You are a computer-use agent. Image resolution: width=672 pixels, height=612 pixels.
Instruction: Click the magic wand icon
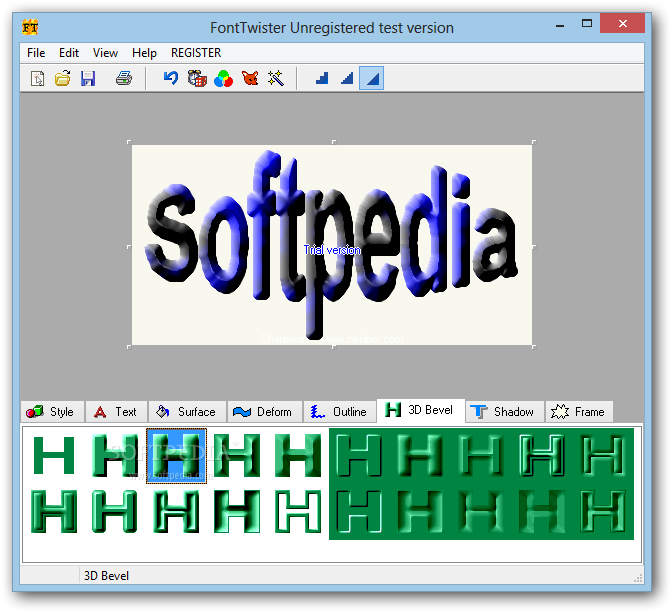[276, 78]
